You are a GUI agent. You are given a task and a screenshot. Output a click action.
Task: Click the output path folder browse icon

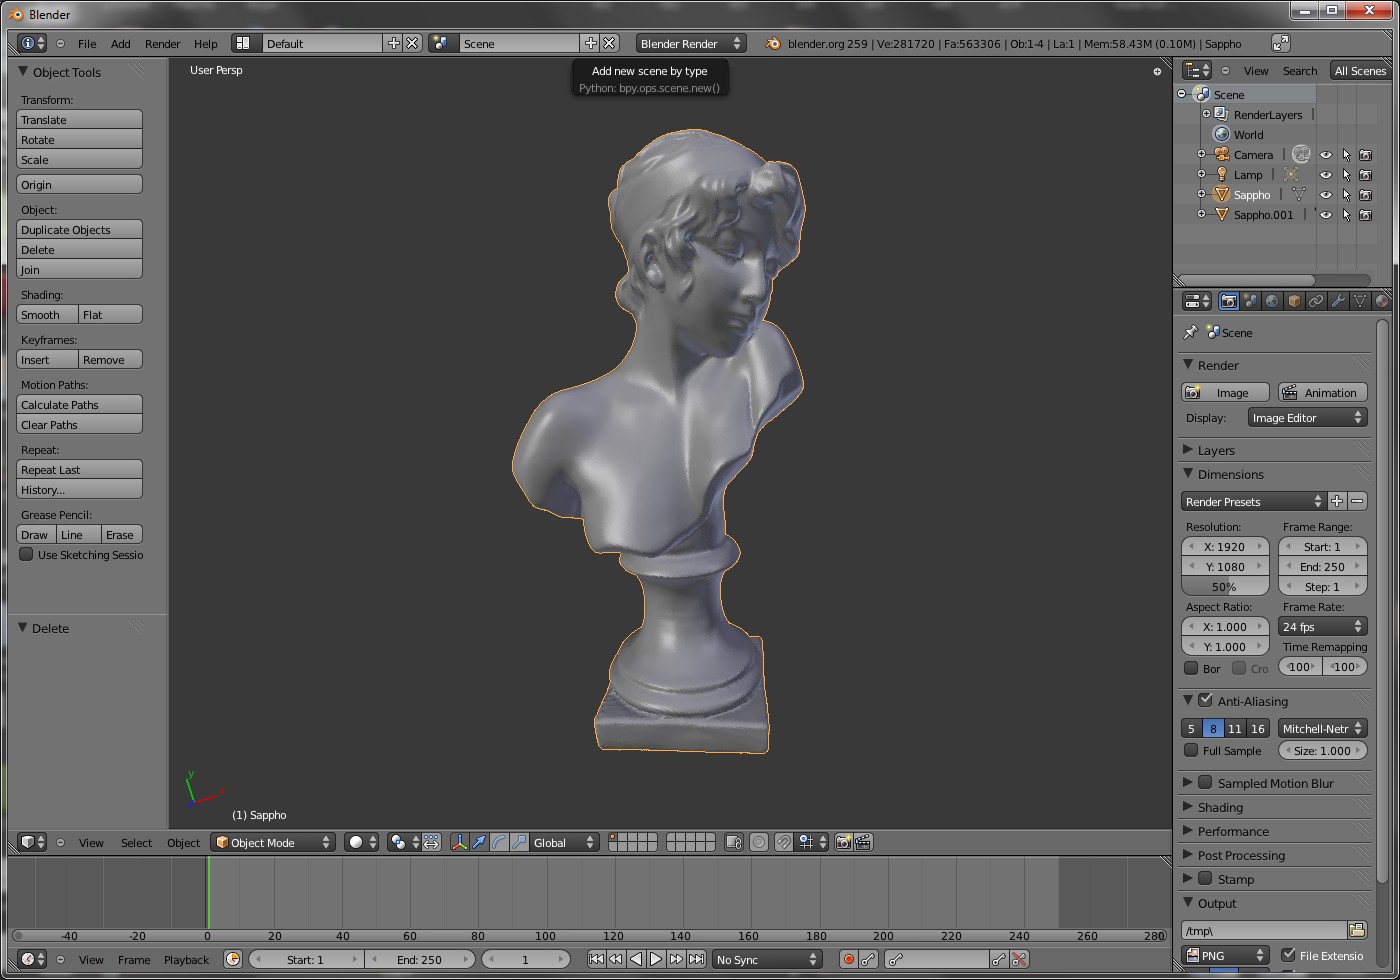pyautogui.click(x=1357, y=930)
